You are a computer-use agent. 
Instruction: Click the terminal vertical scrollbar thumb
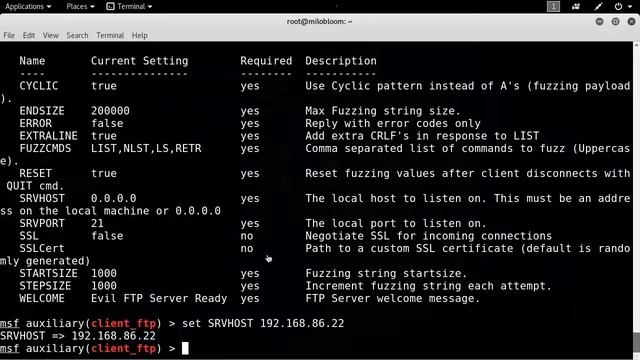636,343
